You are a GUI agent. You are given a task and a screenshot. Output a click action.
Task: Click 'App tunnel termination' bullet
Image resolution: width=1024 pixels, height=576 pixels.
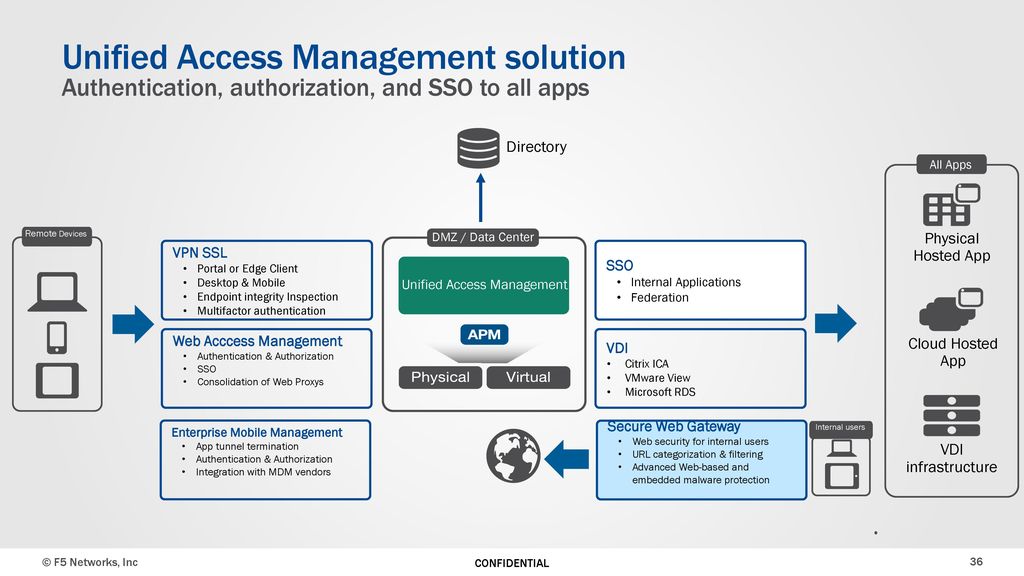(247, 447)
